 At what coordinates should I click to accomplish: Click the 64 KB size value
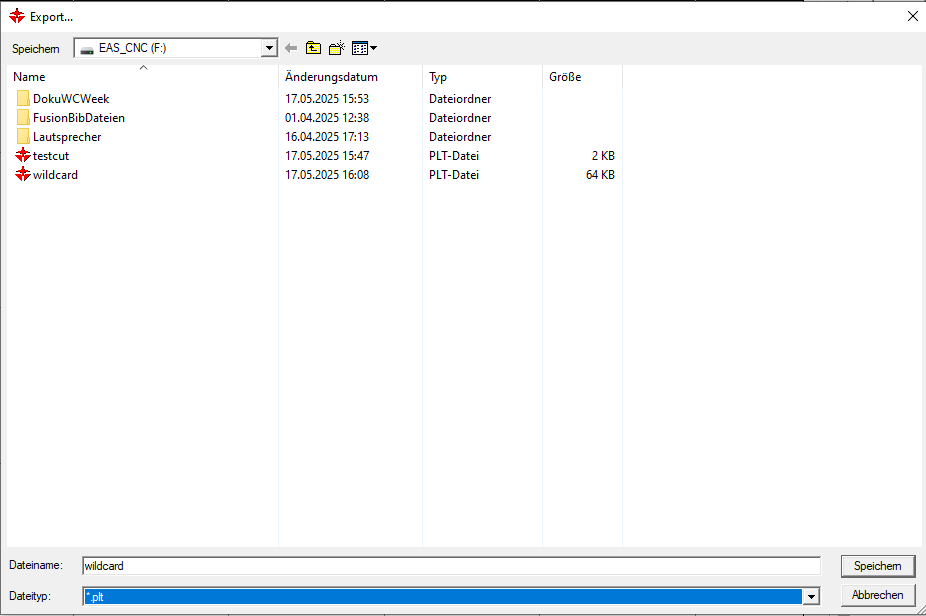(600, 174)
